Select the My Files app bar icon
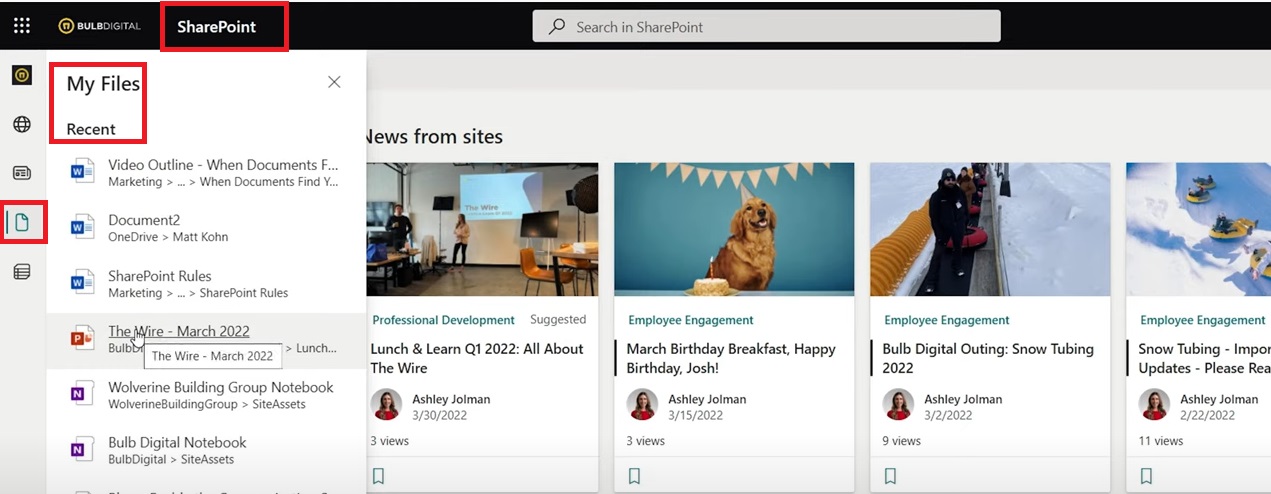Screen dimensions: 1271x494 [x=23, y=222]
